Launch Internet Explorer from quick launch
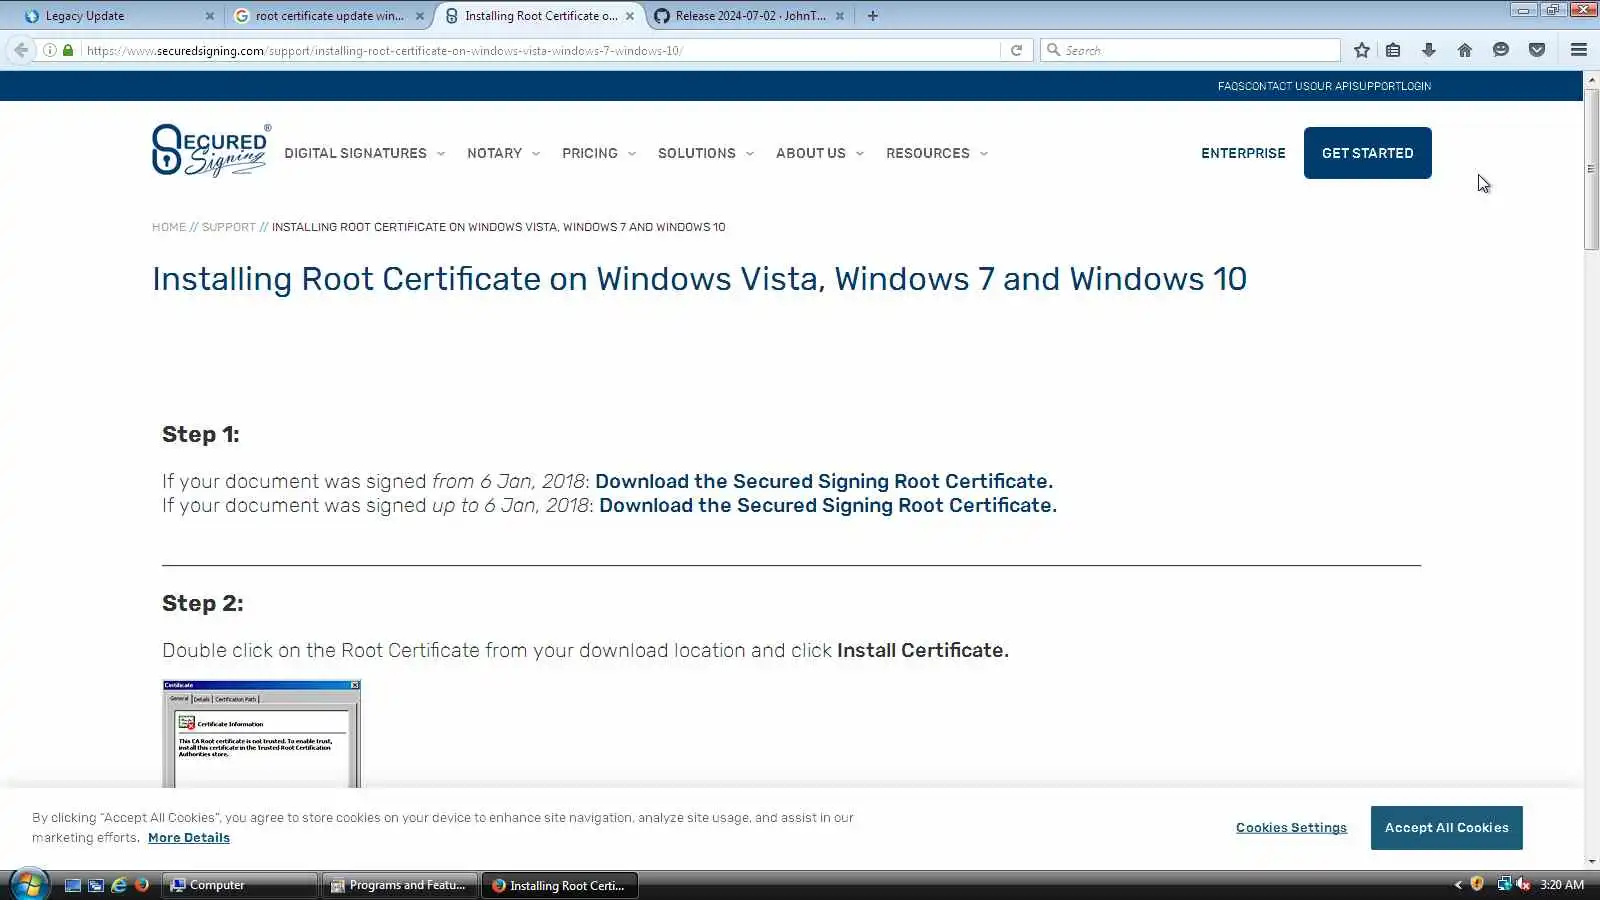The width and height of the screenshot is (1600, 900). click(119, 885)
